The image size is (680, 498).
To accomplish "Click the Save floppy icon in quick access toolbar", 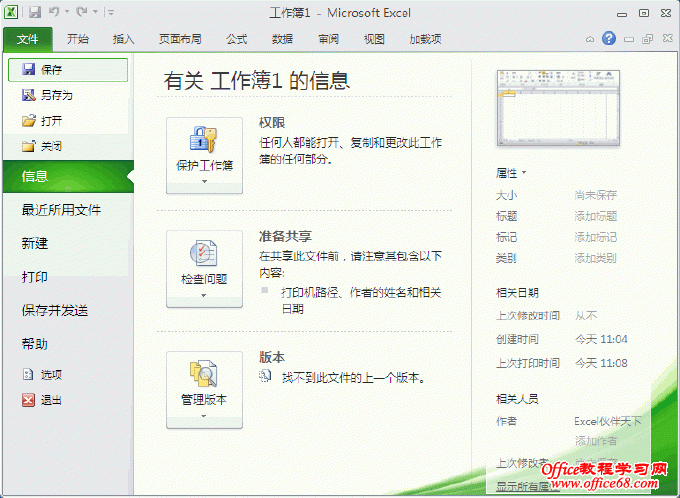I will click(x=35, y=12).
